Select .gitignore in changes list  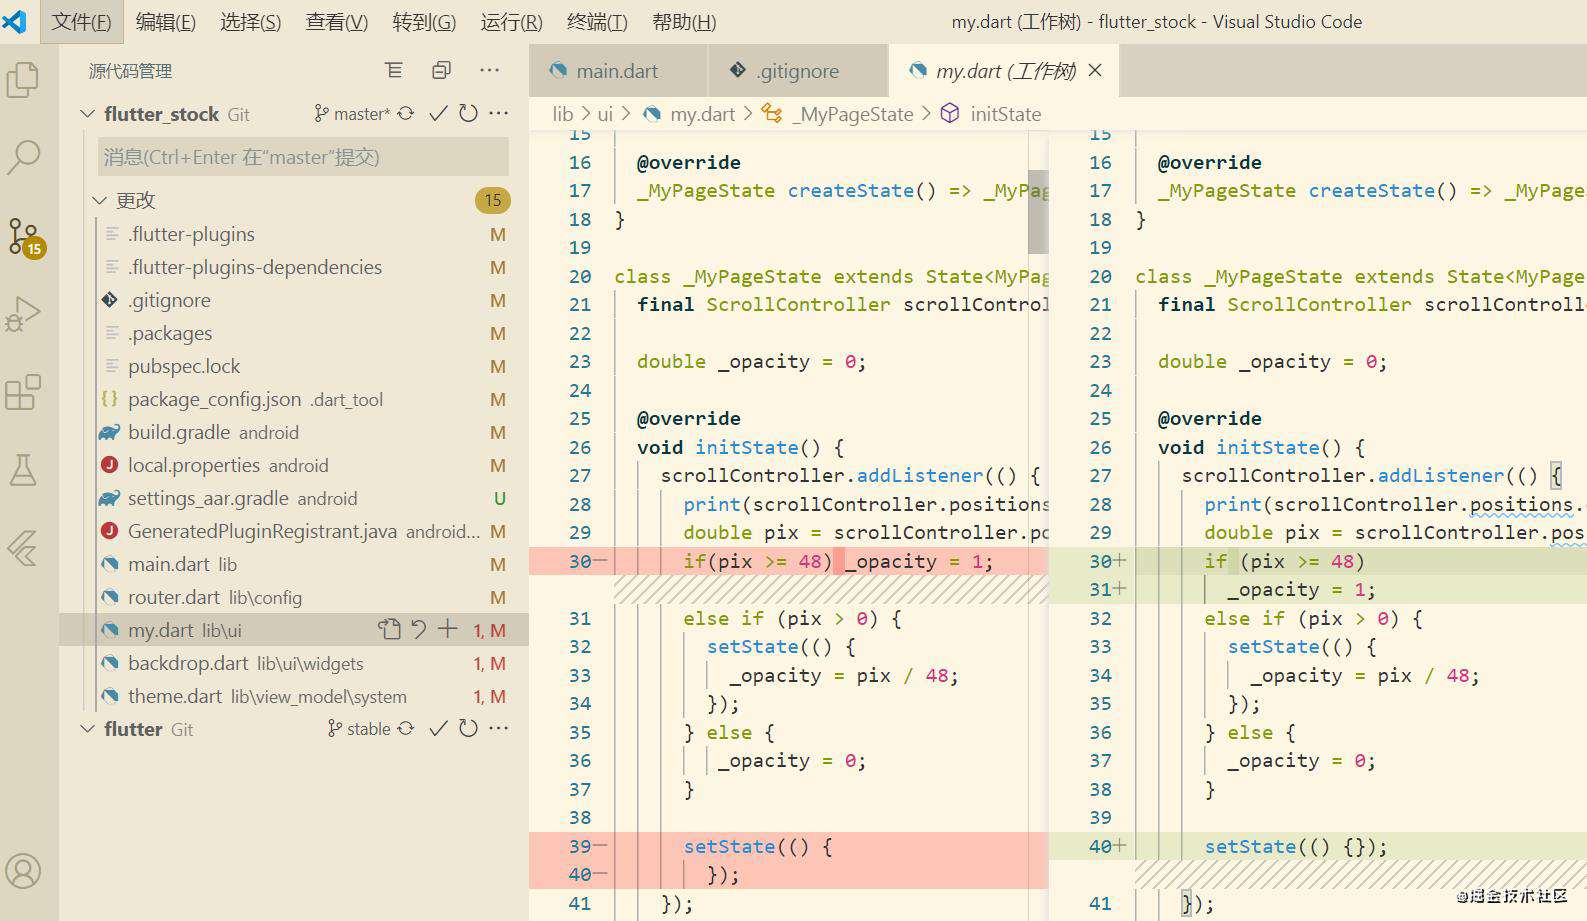[x=294, y=300]
